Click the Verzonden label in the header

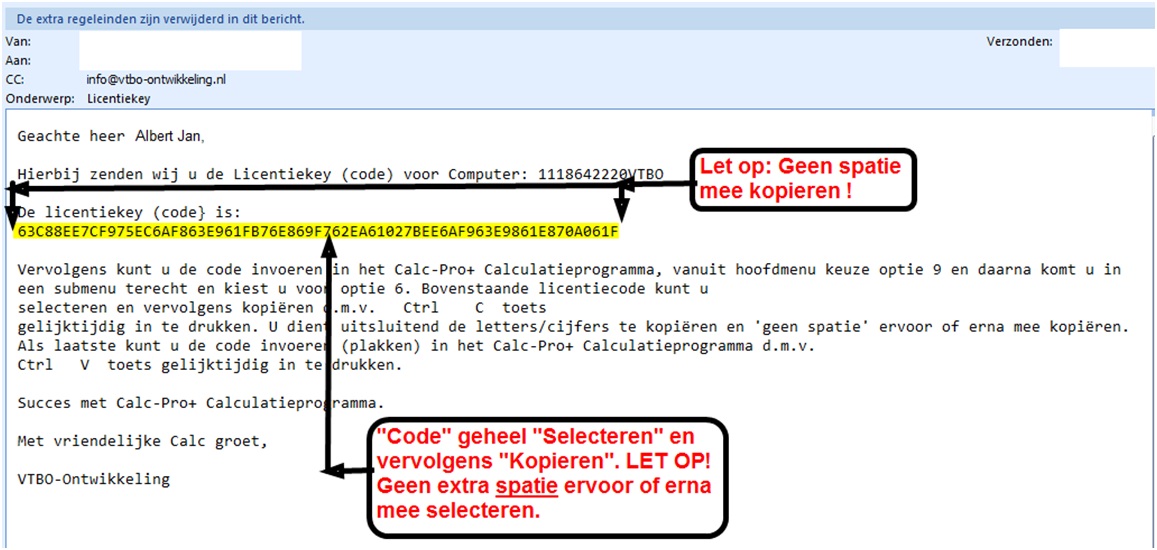(x=1019, y=41)
